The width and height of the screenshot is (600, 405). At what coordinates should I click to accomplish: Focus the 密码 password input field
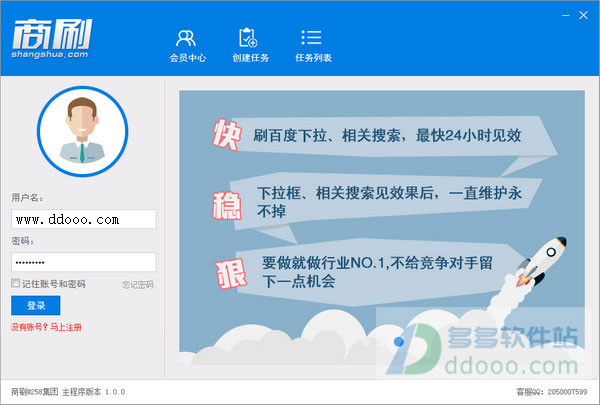click(x=83, y=262)
